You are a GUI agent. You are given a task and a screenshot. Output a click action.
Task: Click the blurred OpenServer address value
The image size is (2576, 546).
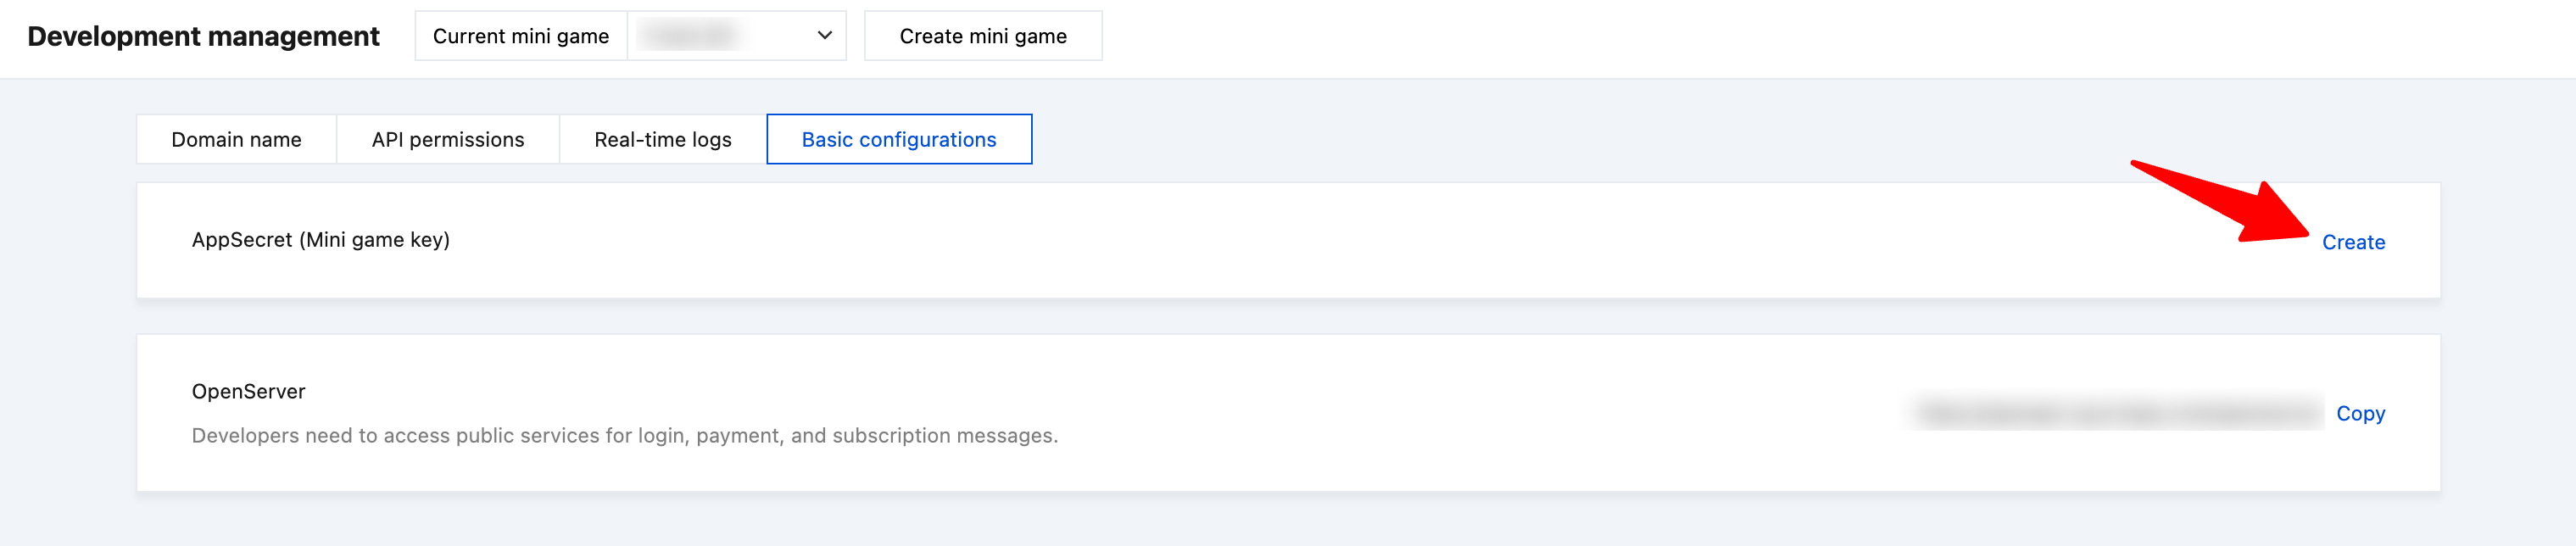(2116, 413)
